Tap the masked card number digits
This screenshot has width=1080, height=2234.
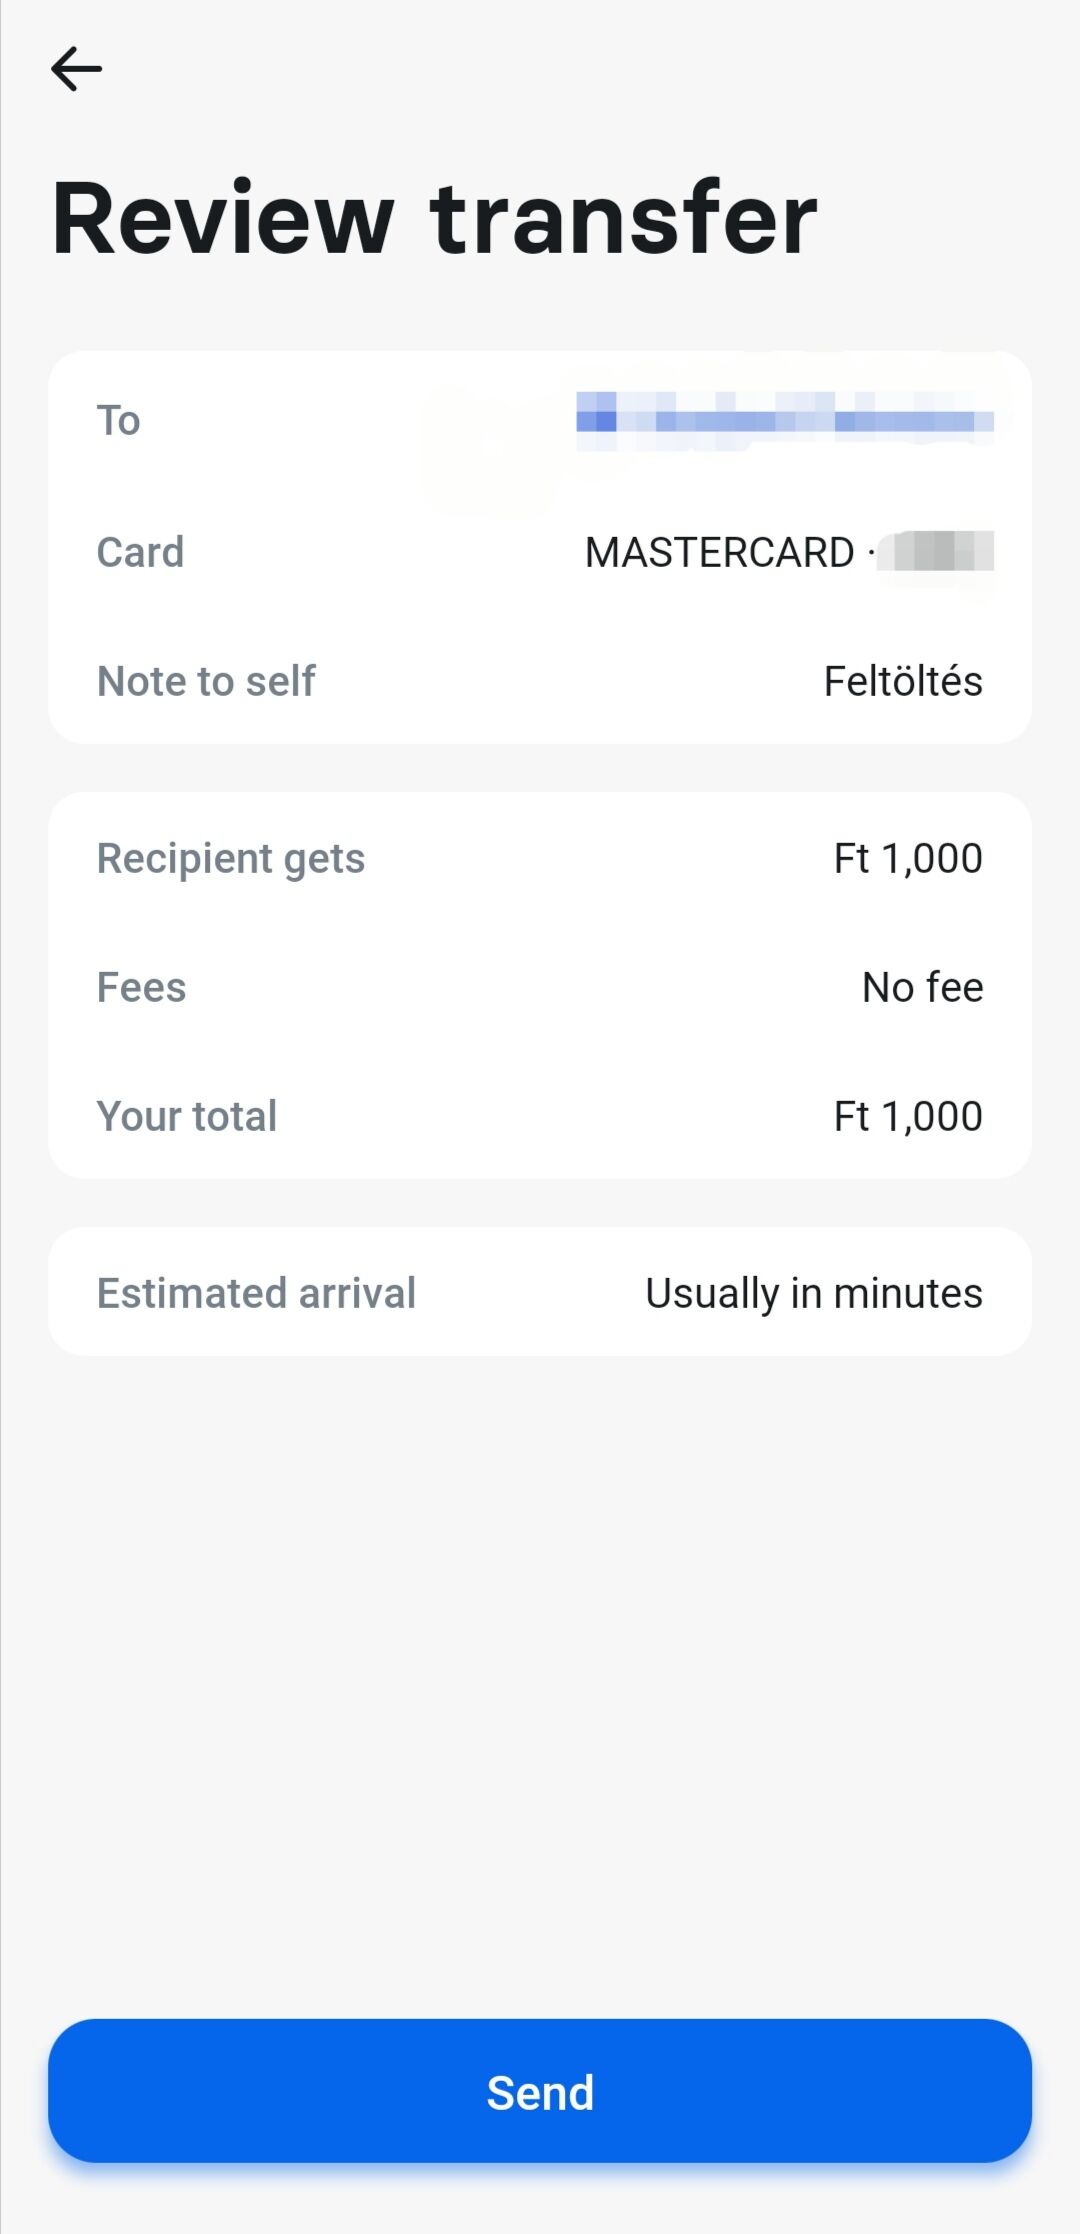click(x=938, y=551)
